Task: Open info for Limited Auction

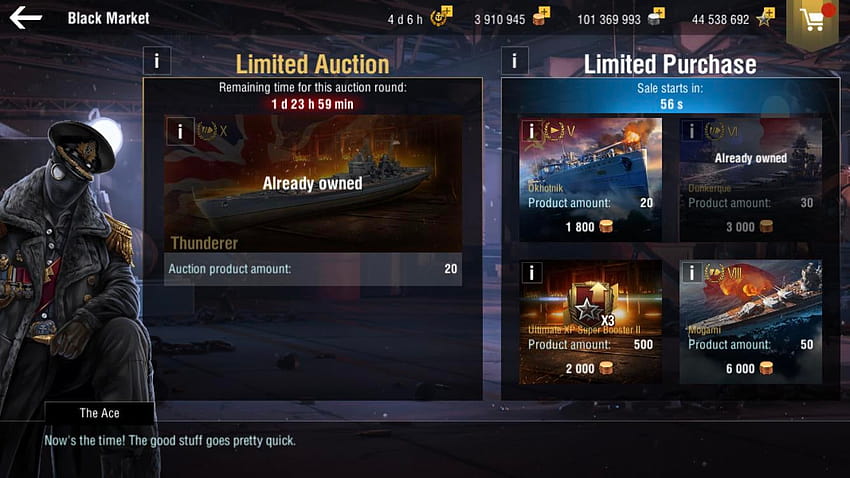Action: coord(157,60)
